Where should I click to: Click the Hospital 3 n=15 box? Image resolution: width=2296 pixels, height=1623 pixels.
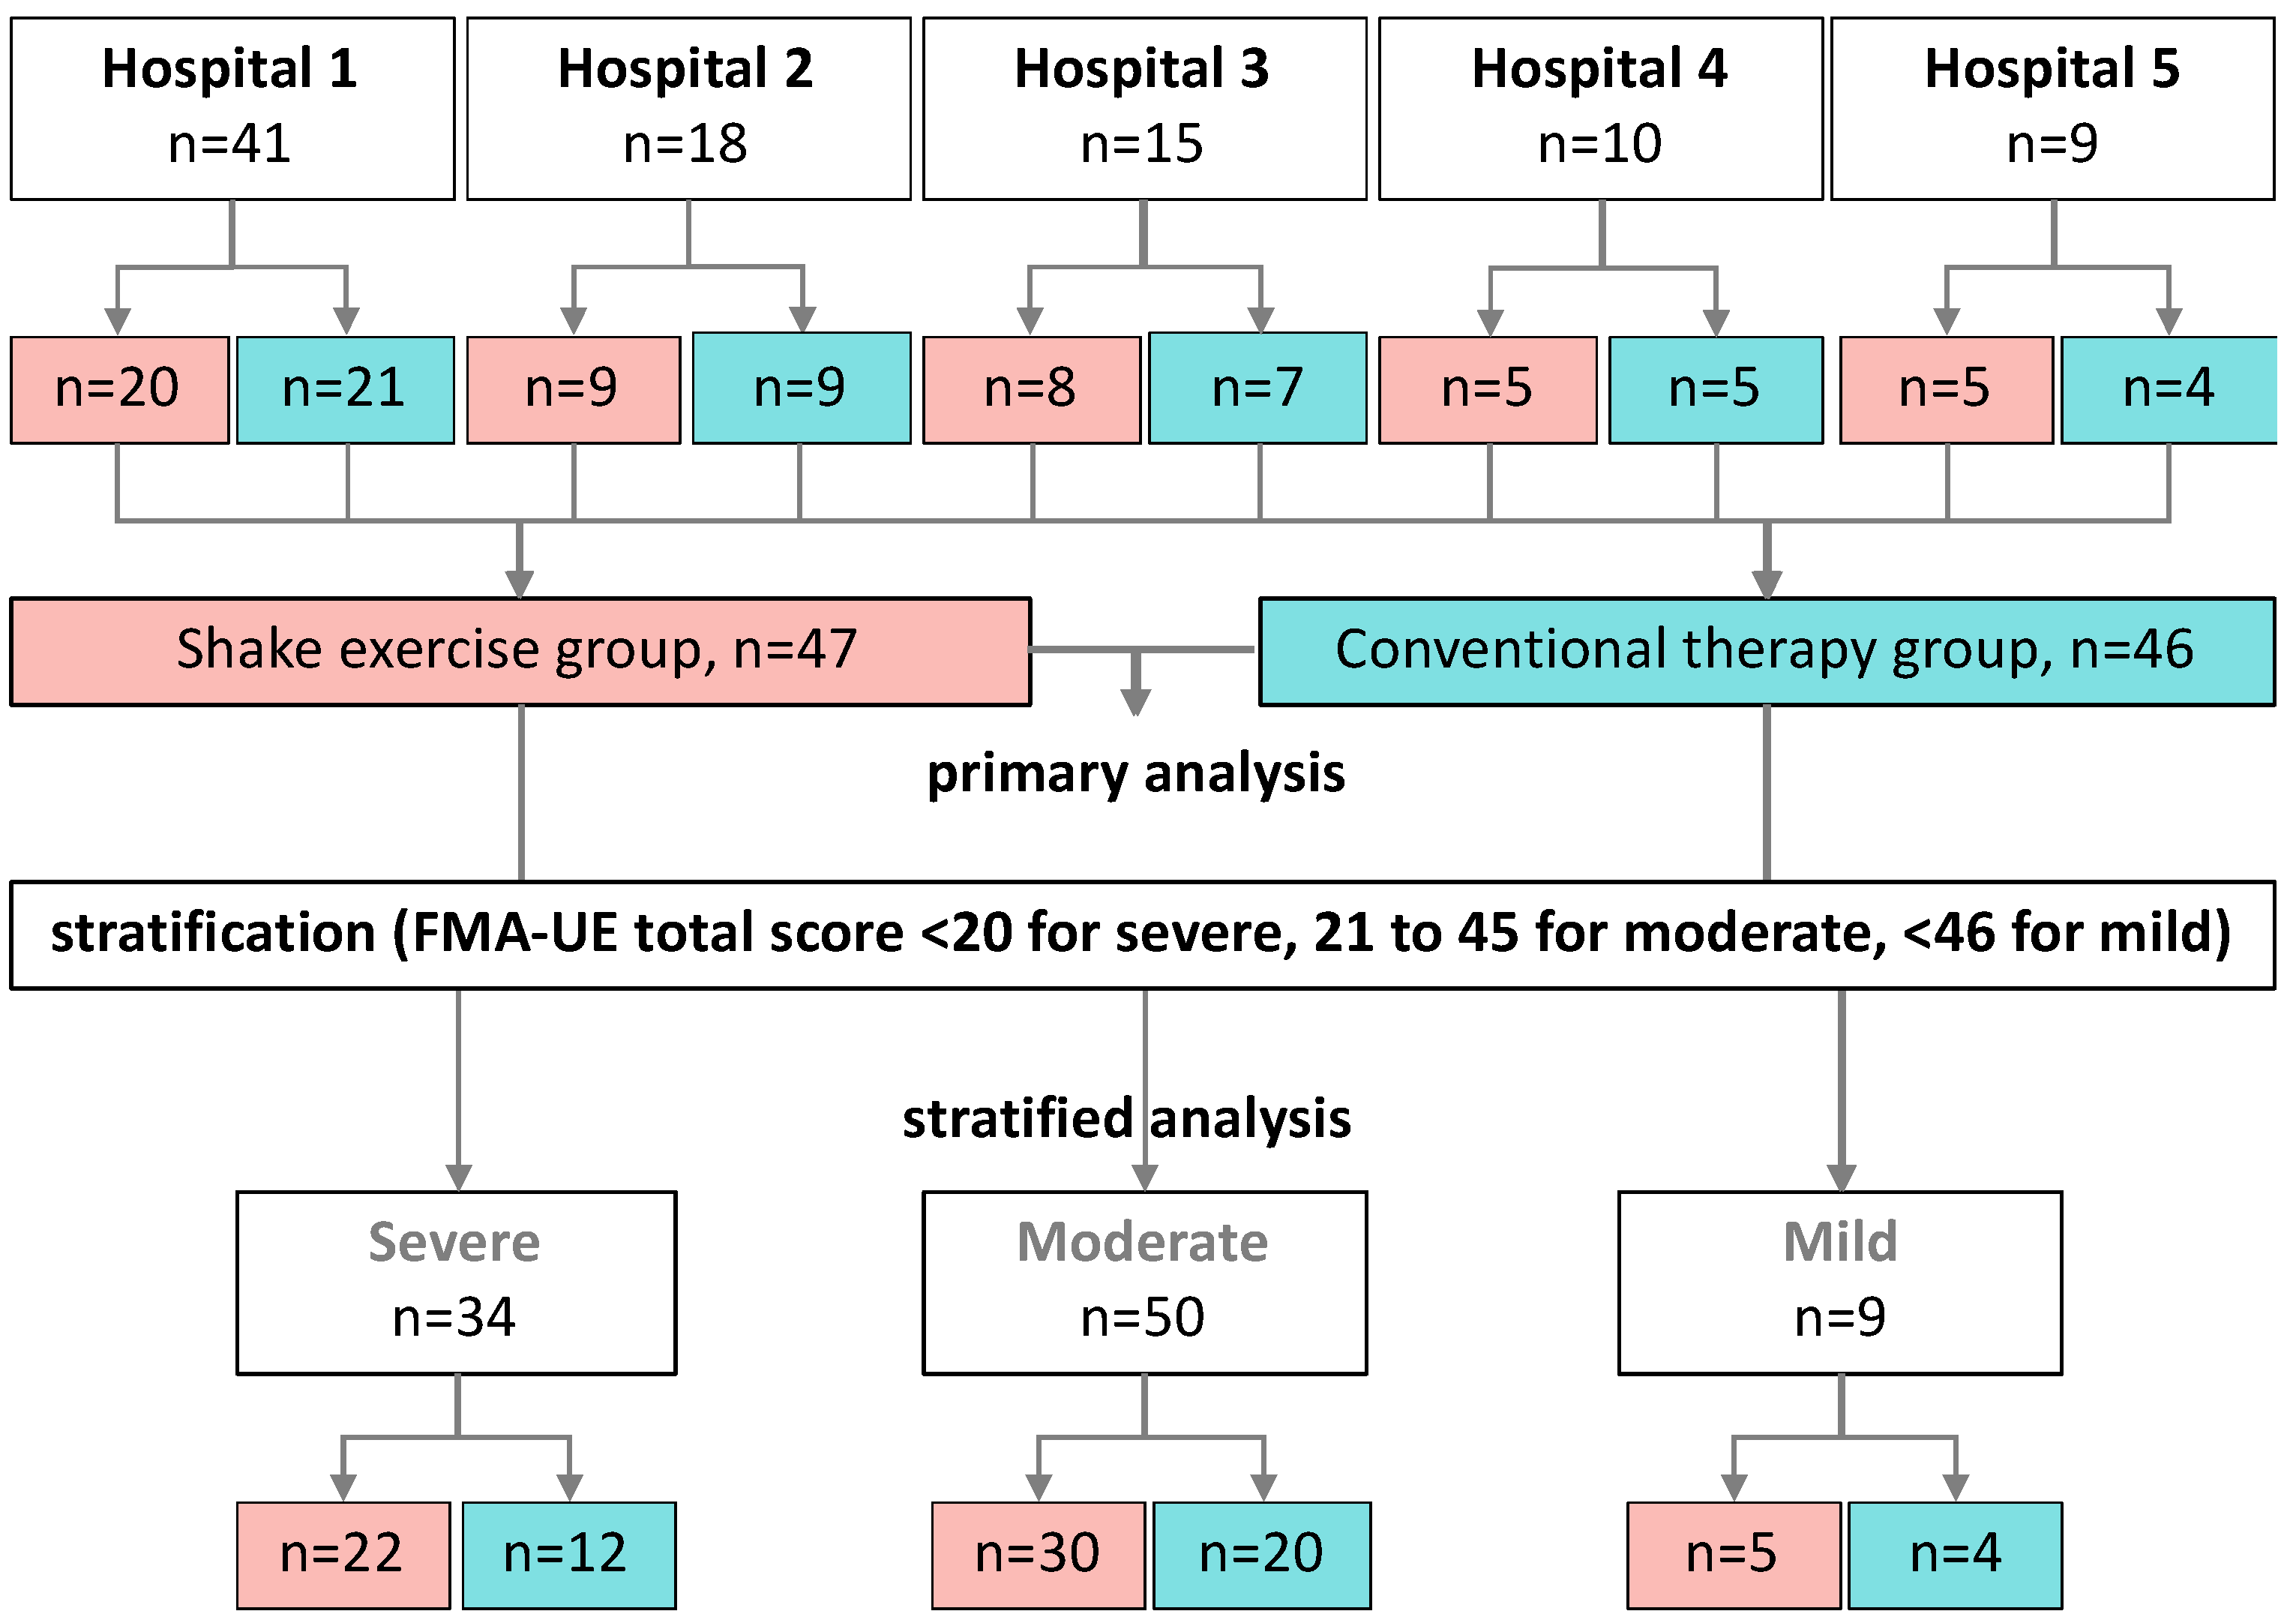click(x=1145, y=109)
